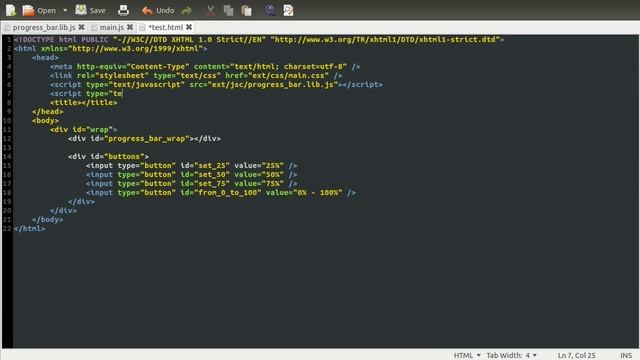Select the *test.html tab
640x360 pixels.
[166, 27]
